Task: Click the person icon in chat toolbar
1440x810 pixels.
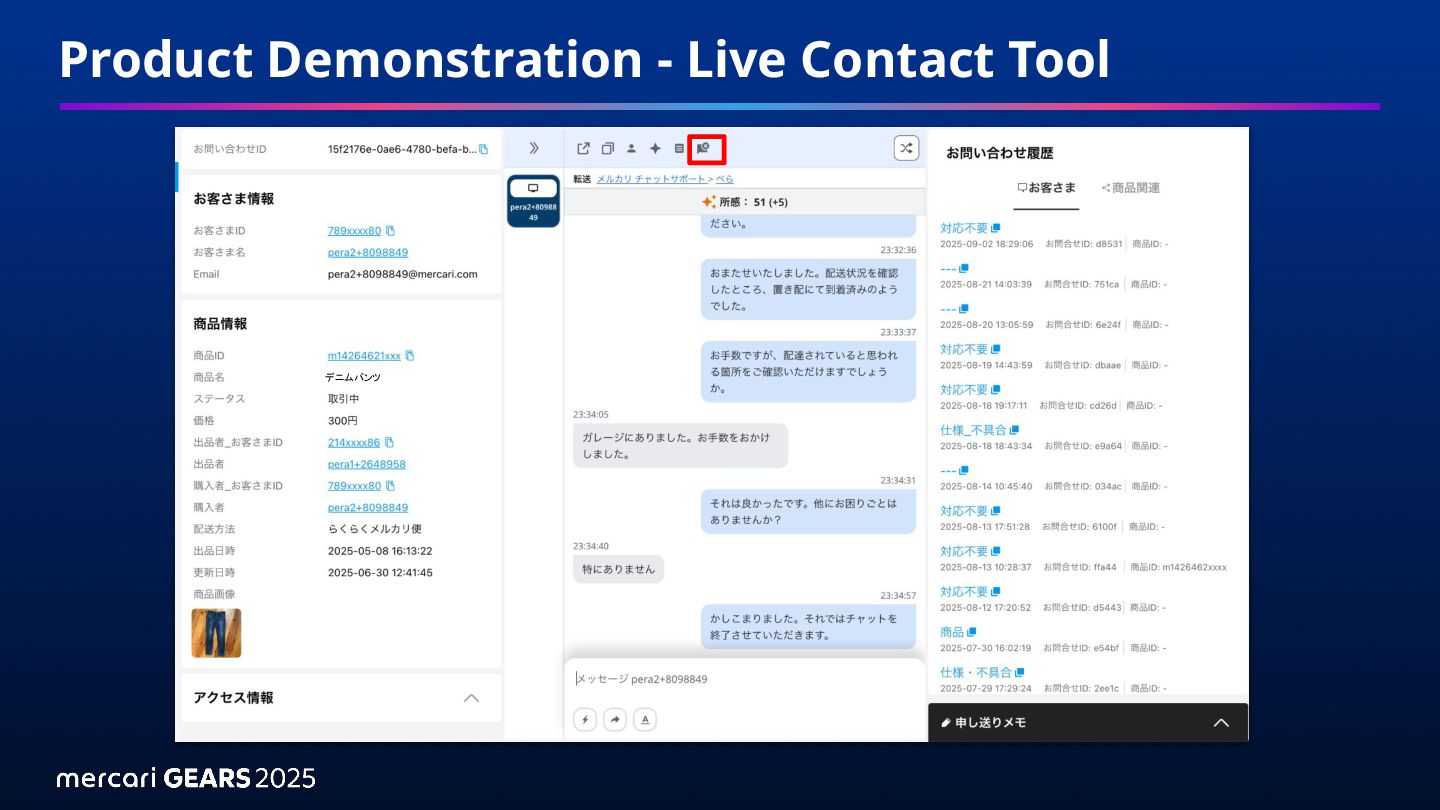Action: tap(631, 148)
